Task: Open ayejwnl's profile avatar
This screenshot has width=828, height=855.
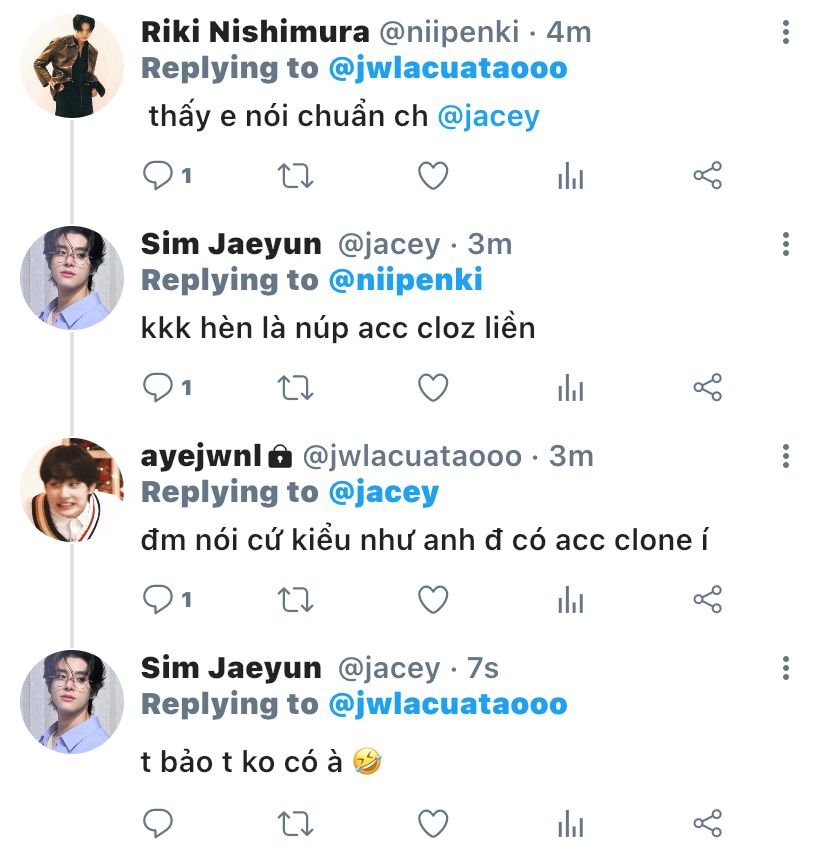Action: pyautogui.click(x=71, y=488)
